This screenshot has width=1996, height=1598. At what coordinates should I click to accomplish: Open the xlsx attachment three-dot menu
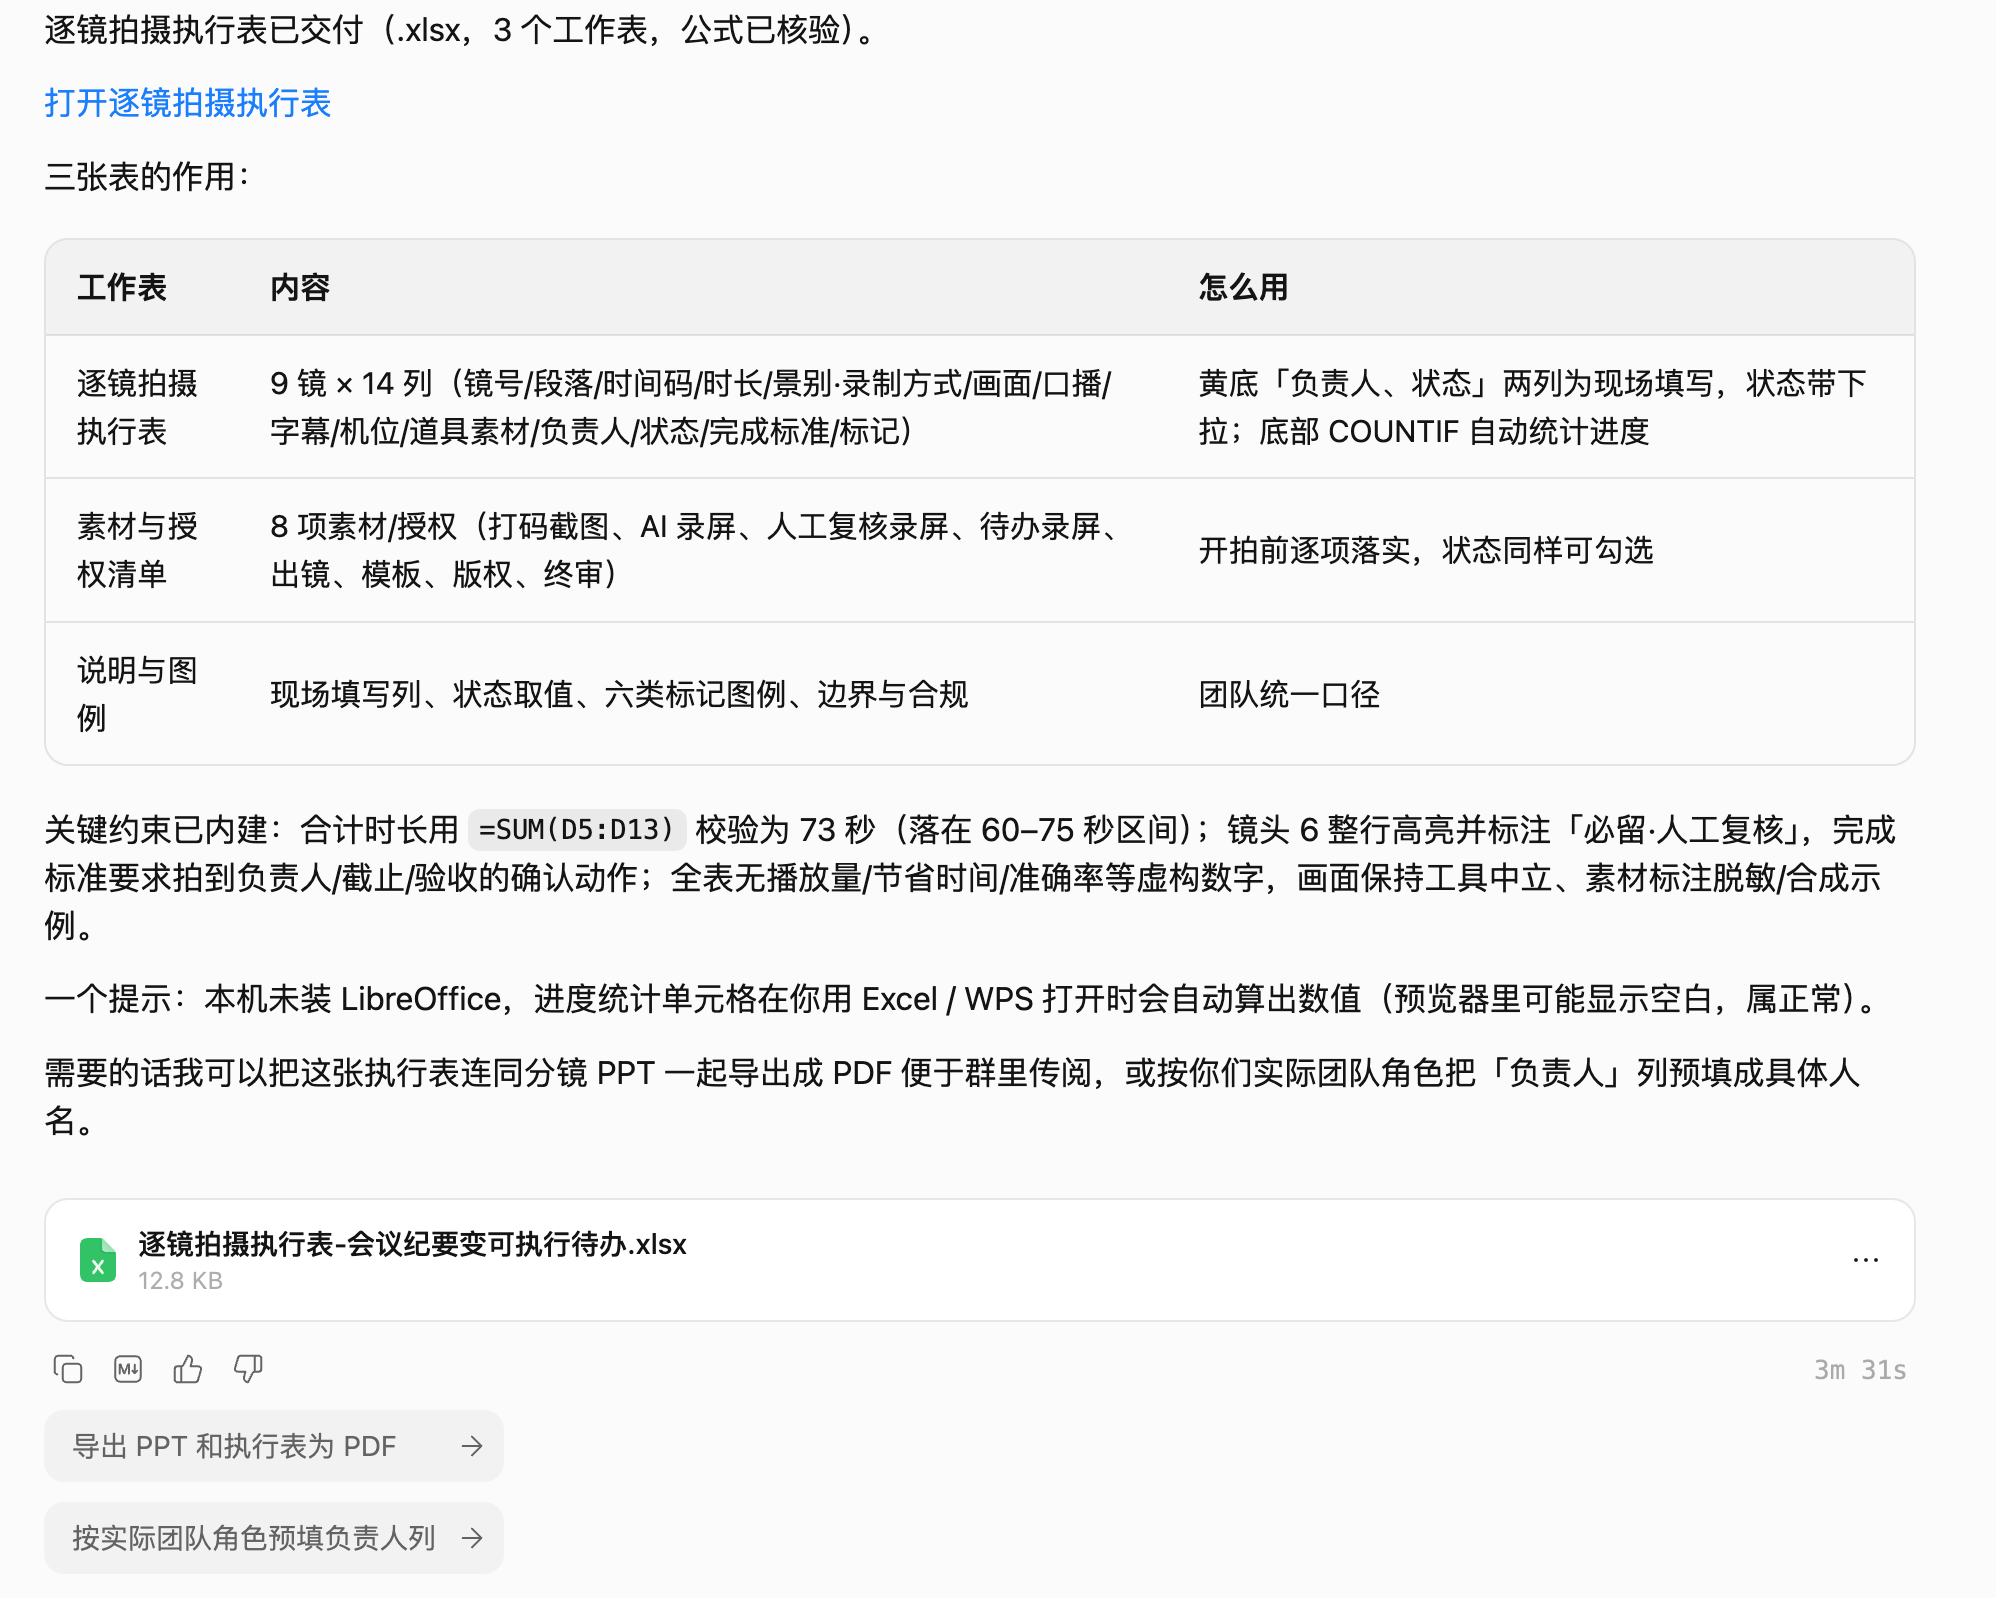click(1865, 1260)
